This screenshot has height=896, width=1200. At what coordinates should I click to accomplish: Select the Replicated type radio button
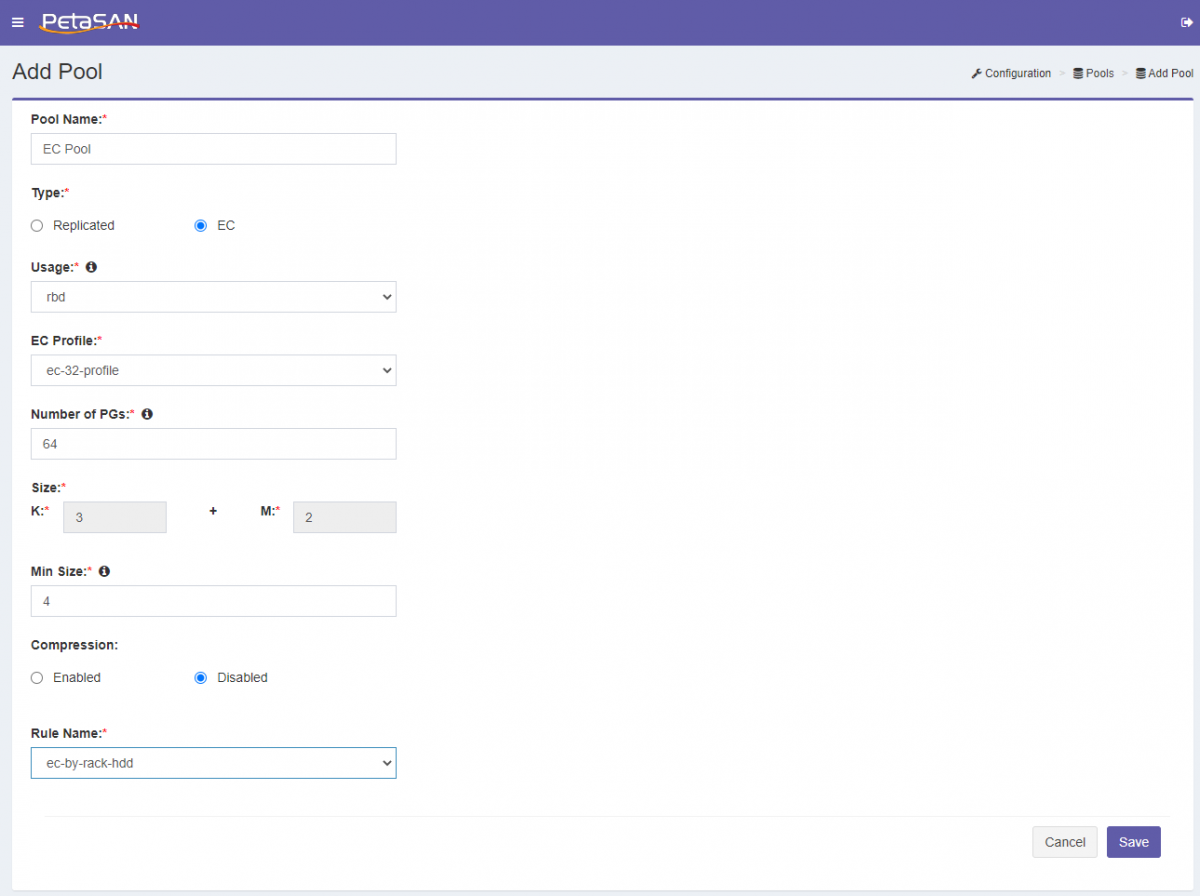(x=37, y=226)
